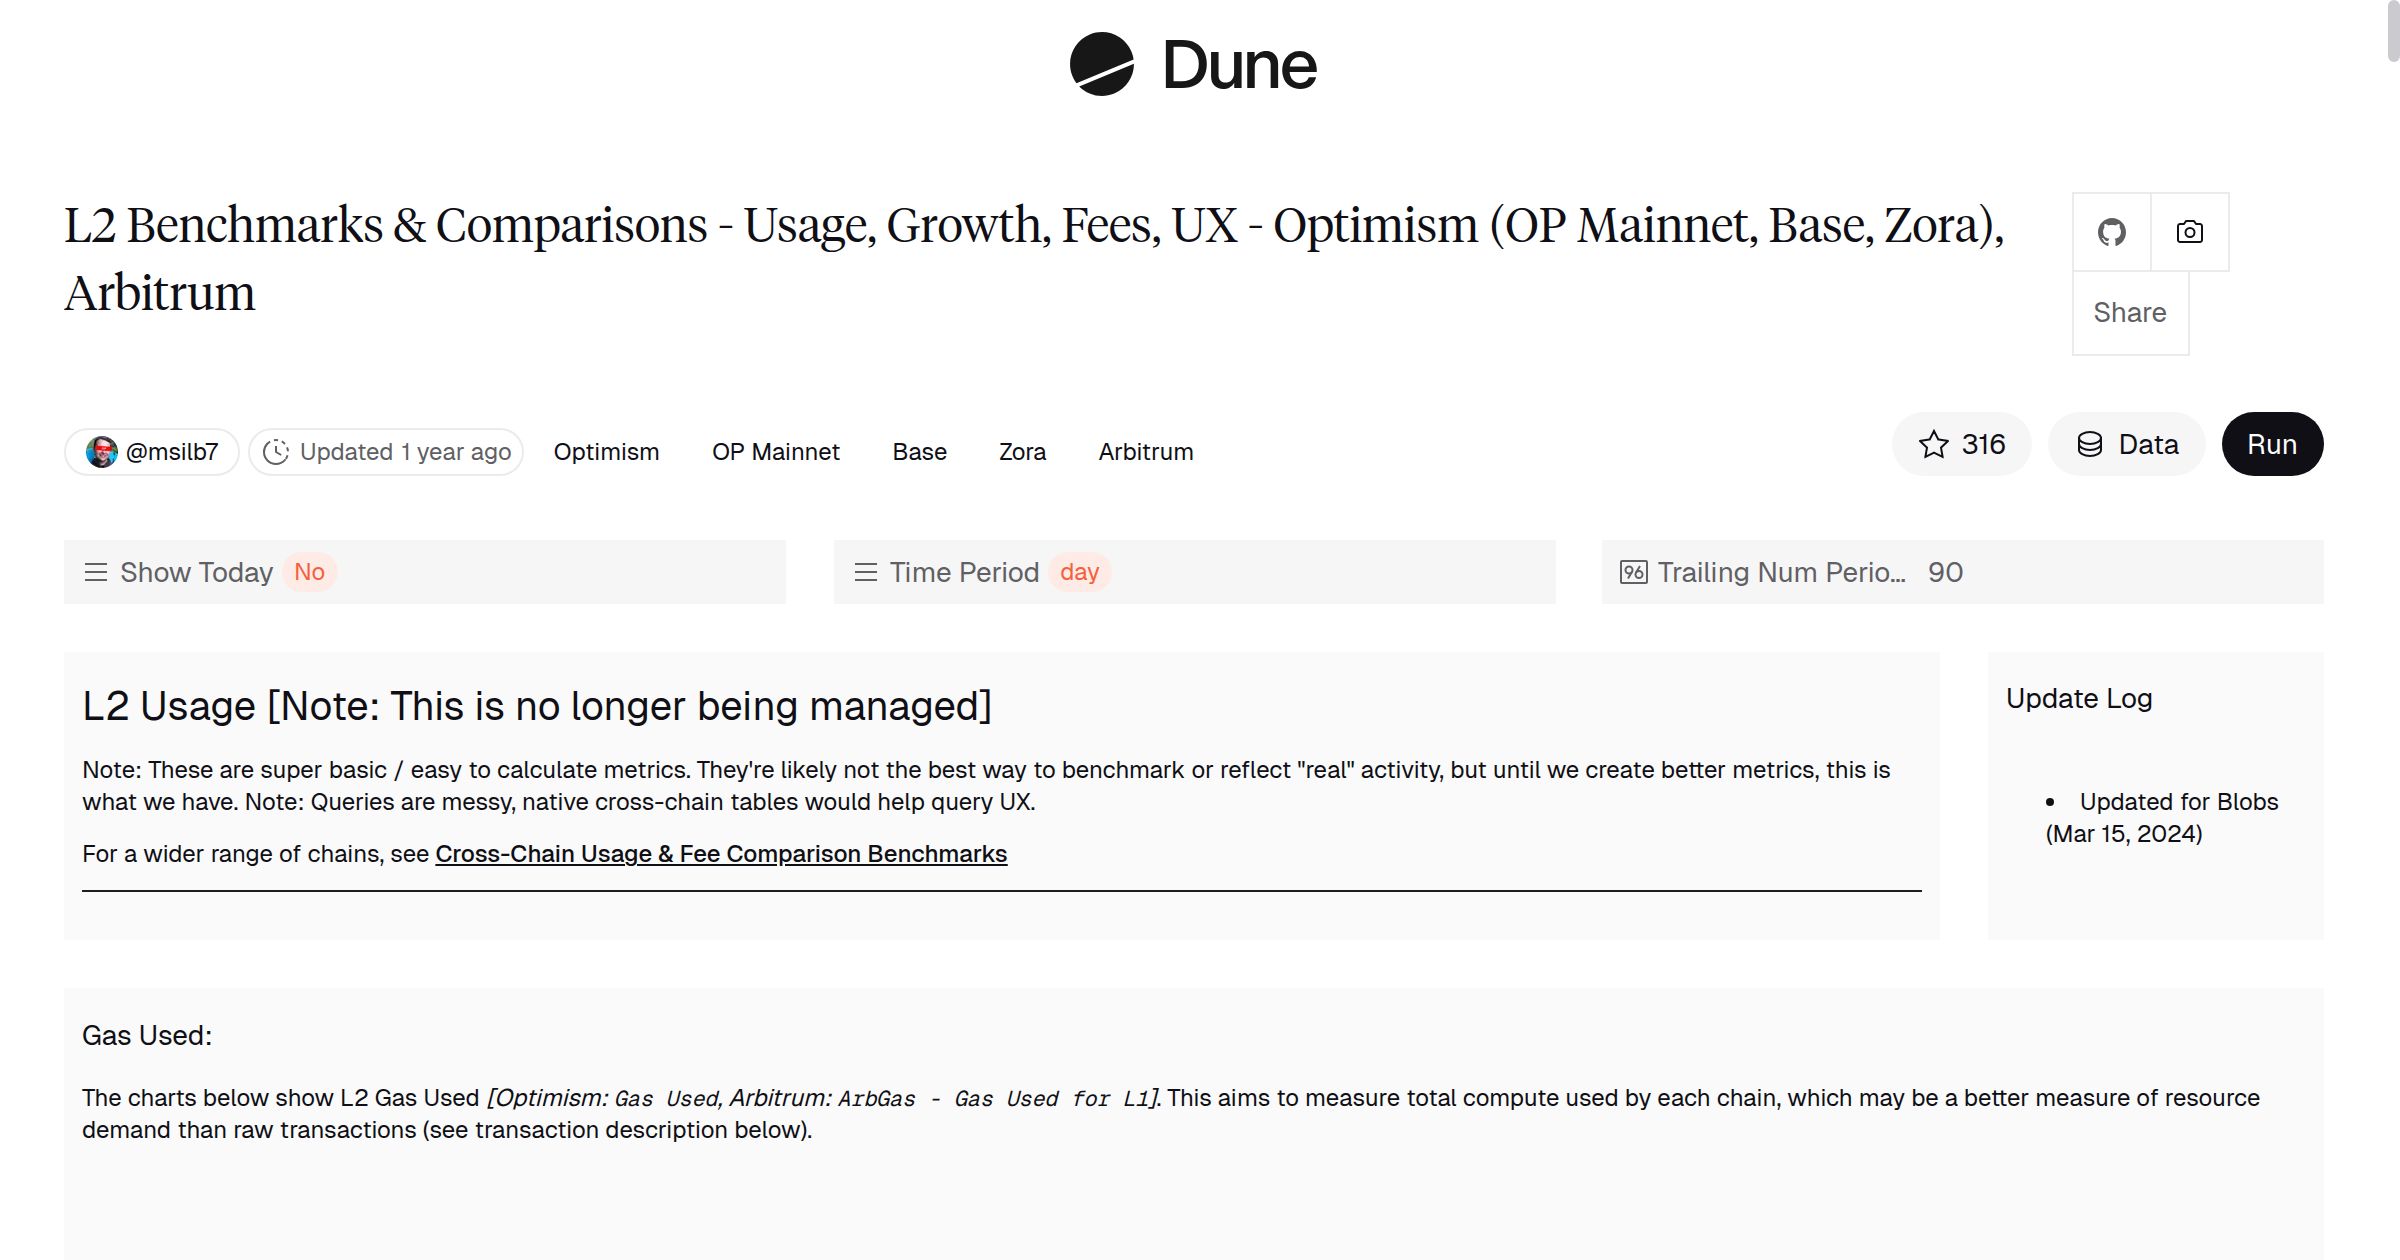2400x1260 pixels.
Task: Select the Arbitrum tag
Action: click(x=1145, y=451)
